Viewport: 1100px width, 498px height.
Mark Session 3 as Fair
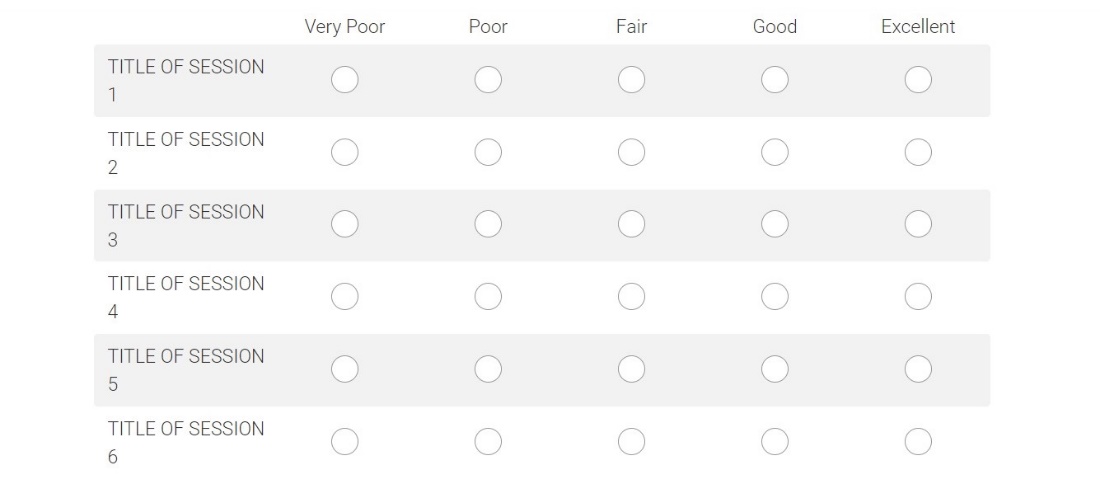coord(631,225)
